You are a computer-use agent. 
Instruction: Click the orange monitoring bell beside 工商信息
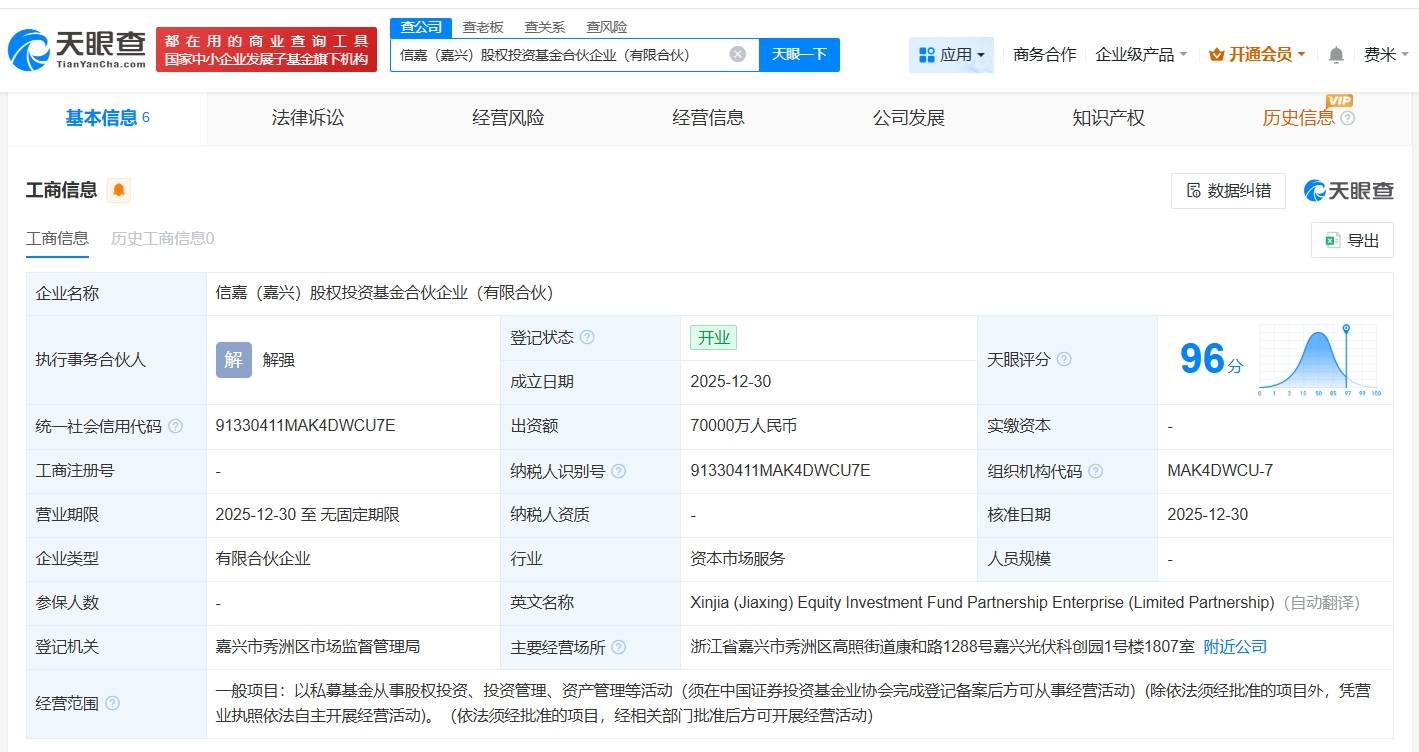119,190
